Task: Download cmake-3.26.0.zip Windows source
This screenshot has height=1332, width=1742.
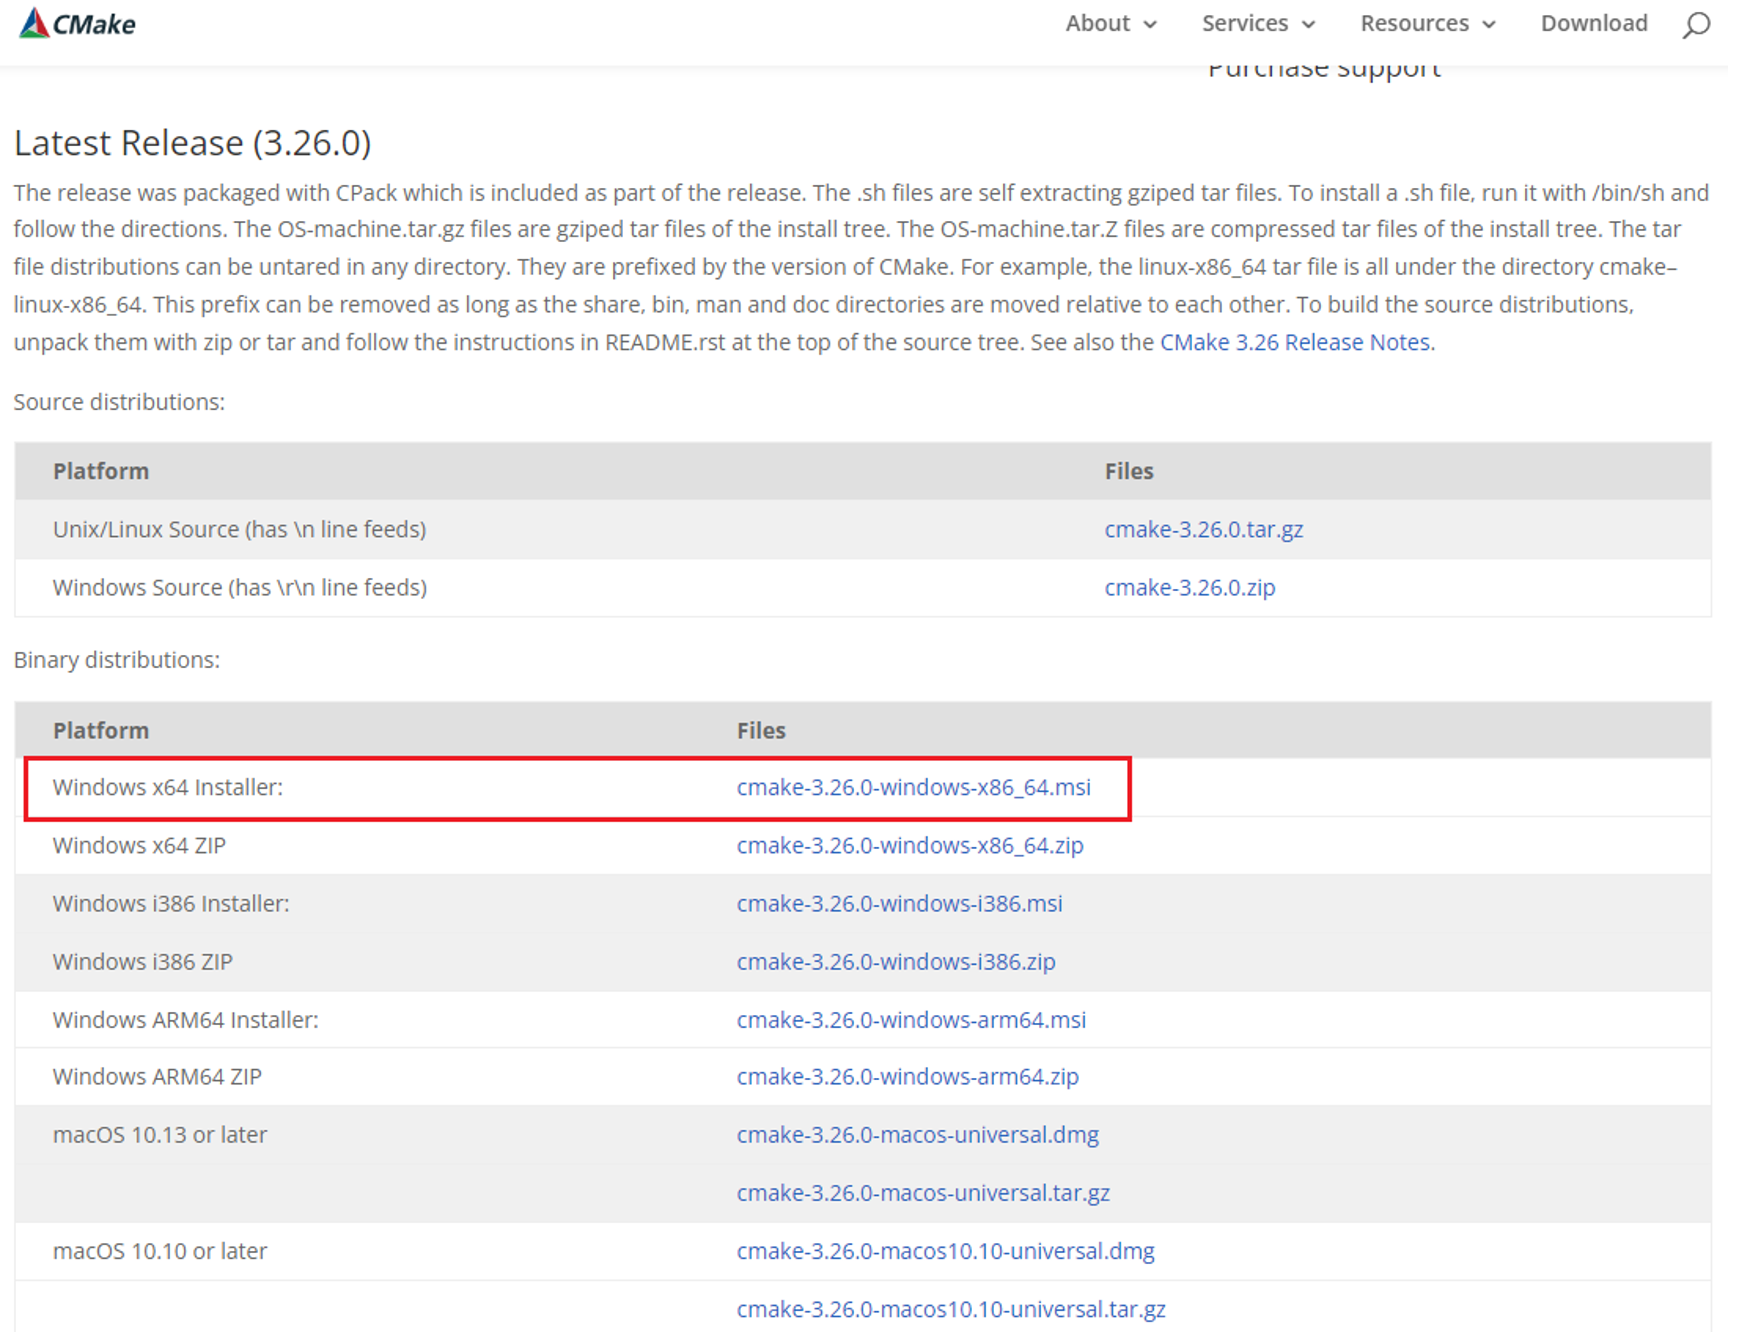Action: 1189,587
